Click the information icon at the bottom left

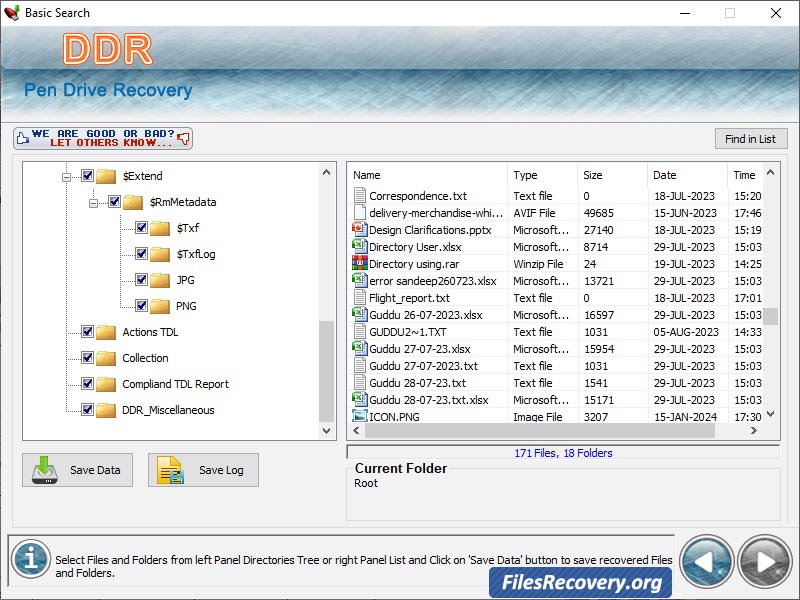click(30, 560)
